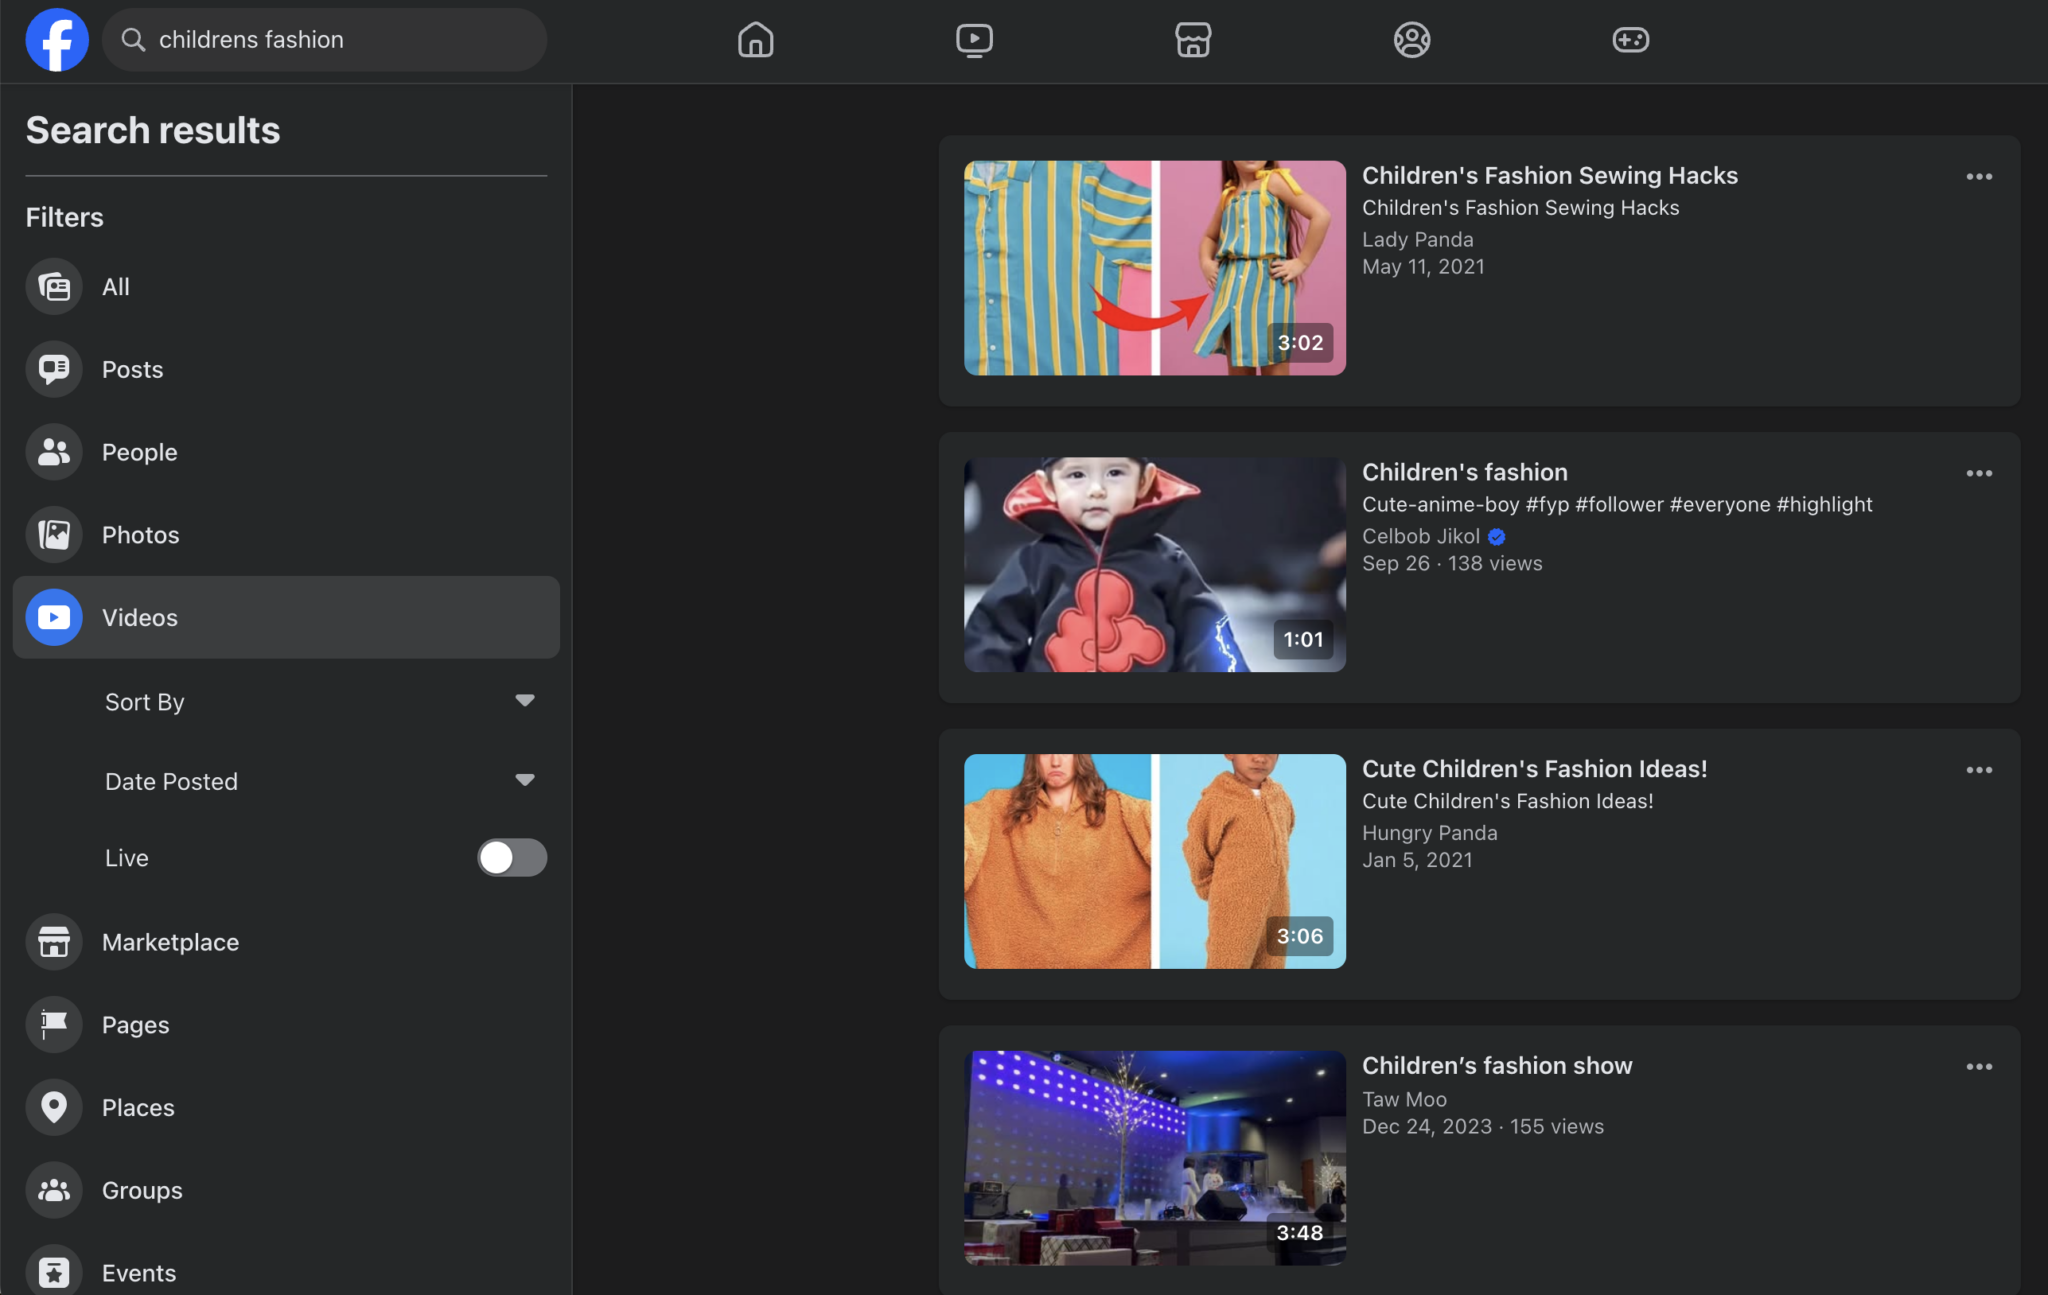Screen dimensions: 2048x1295
Task: Open the Celbob Jikol page link
Action: (1420, 536)
